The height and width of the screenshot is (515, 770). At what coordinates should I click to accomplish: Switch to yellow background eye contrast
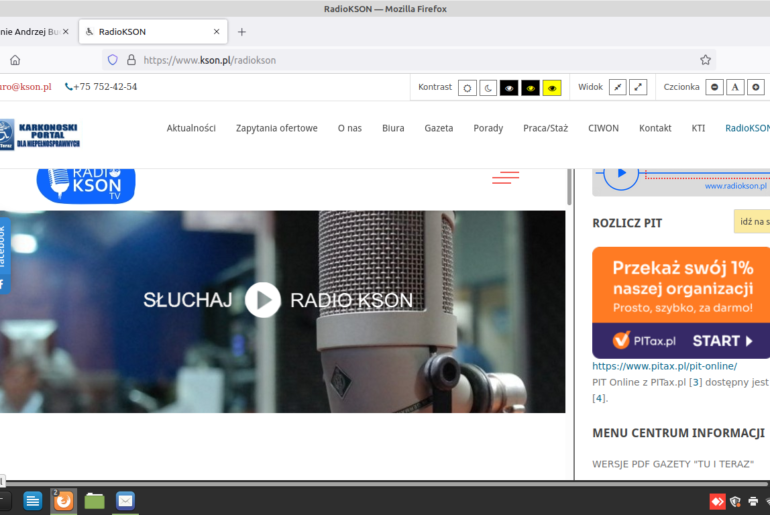coord(552,88)
